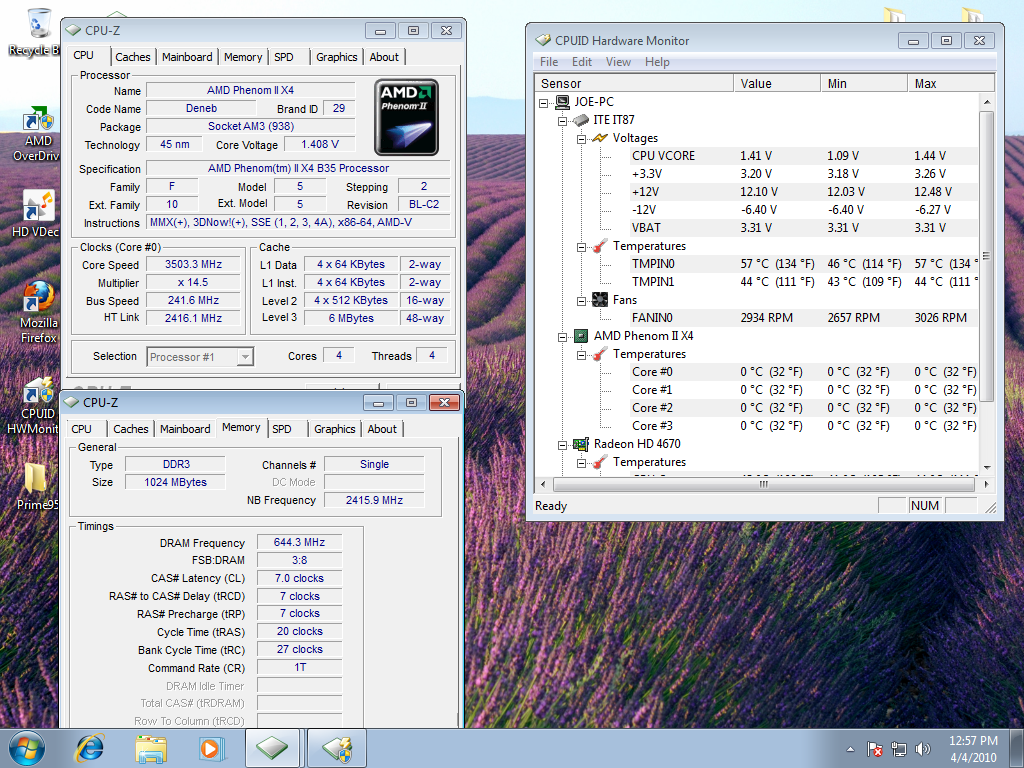
Task: Collapse the Voltages tree branch
Action: tap(581, 138)
